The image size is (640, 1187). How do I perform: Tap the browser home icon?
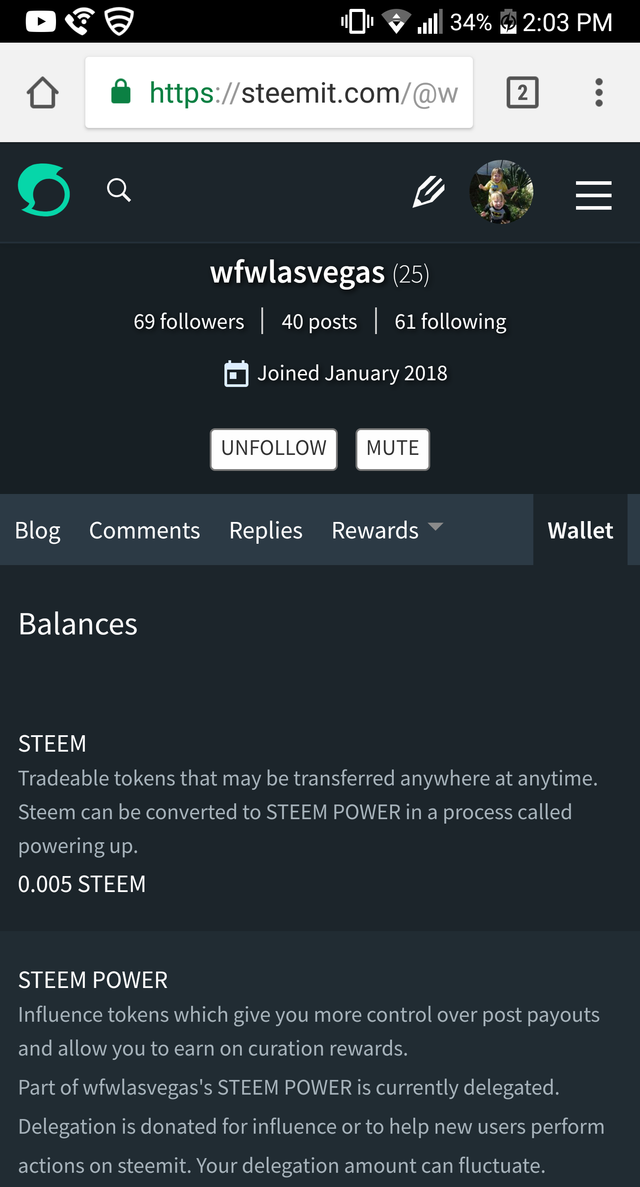[x=42, y=93]
